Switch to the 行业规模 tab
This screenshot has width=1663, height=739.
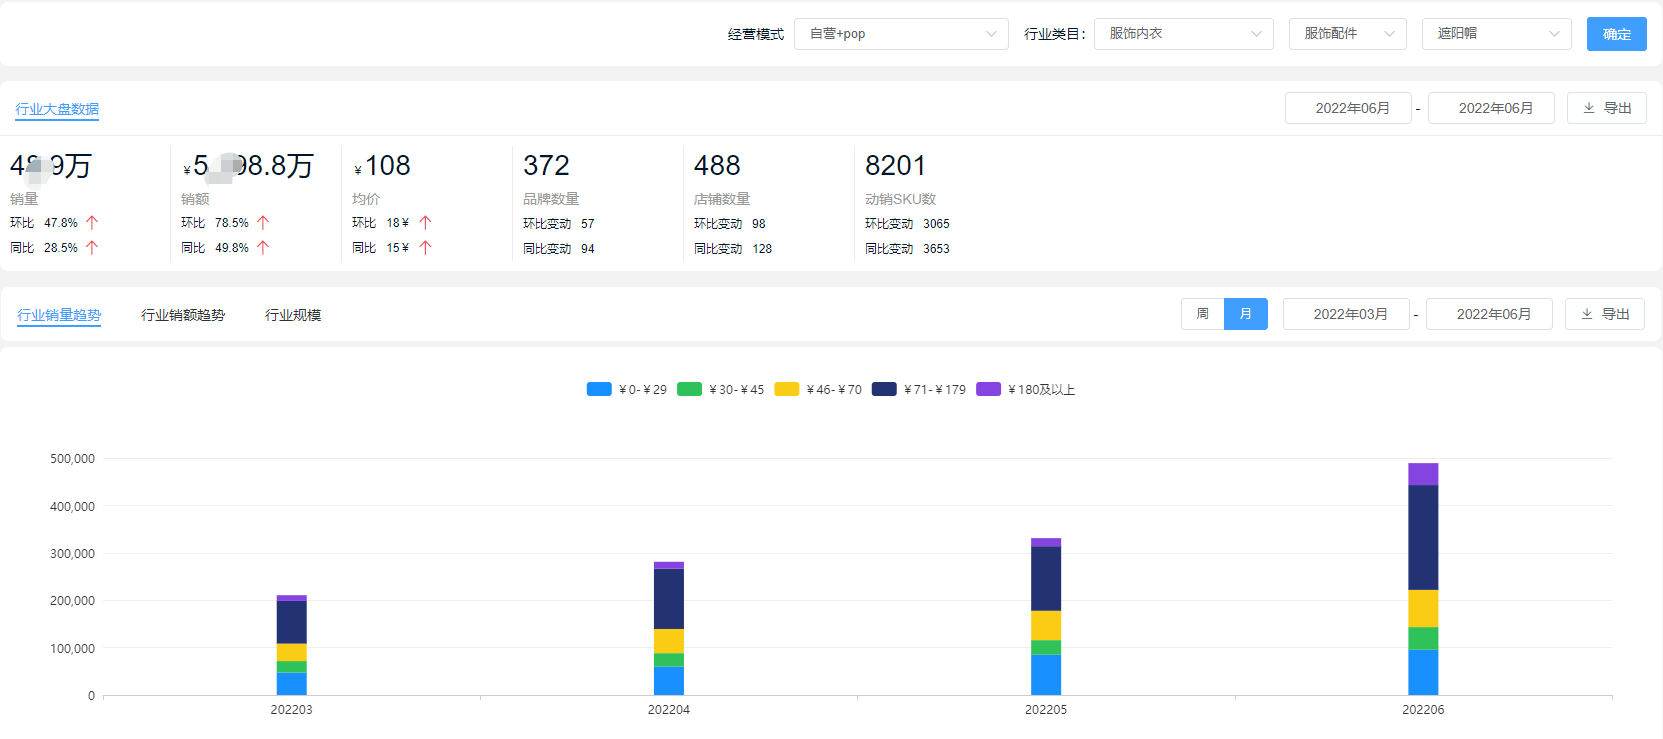(293, 315)
